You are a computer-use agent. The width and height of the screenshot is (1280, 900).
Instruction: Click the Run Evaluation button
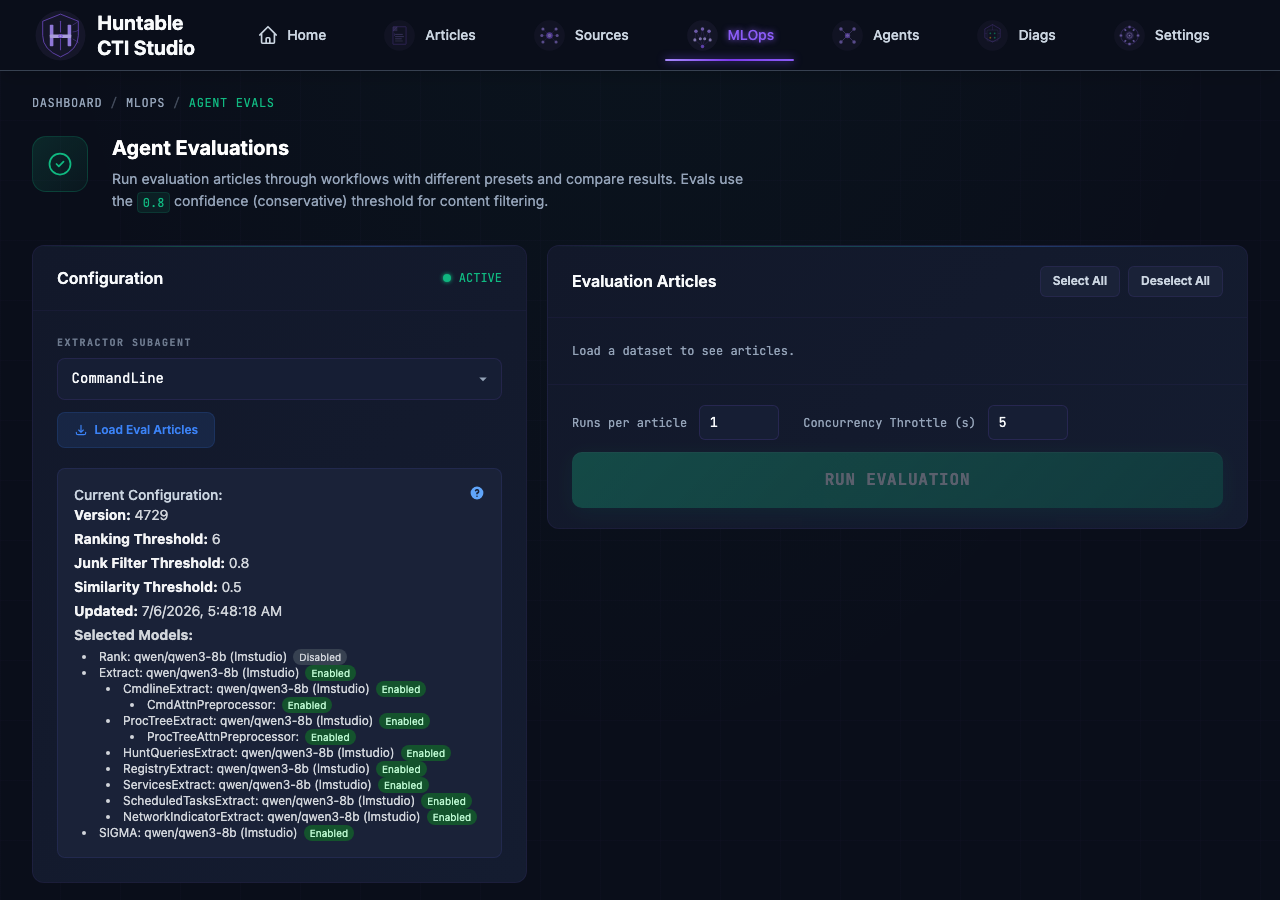click(897, 480)
